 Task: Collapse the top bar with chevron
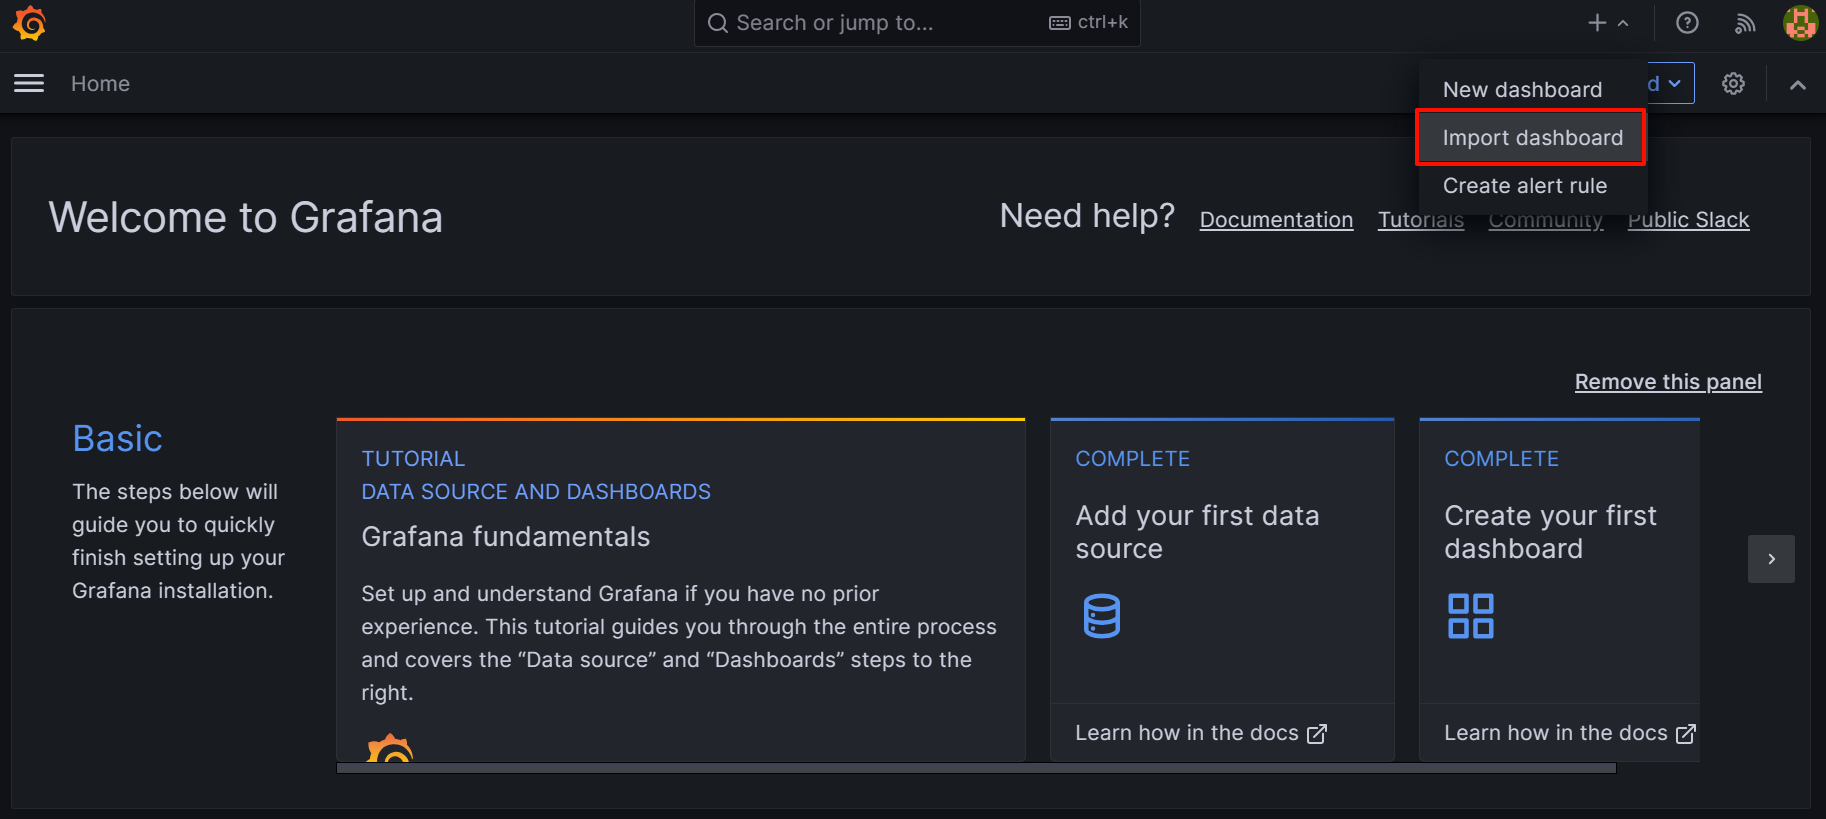coord(1797,85)
